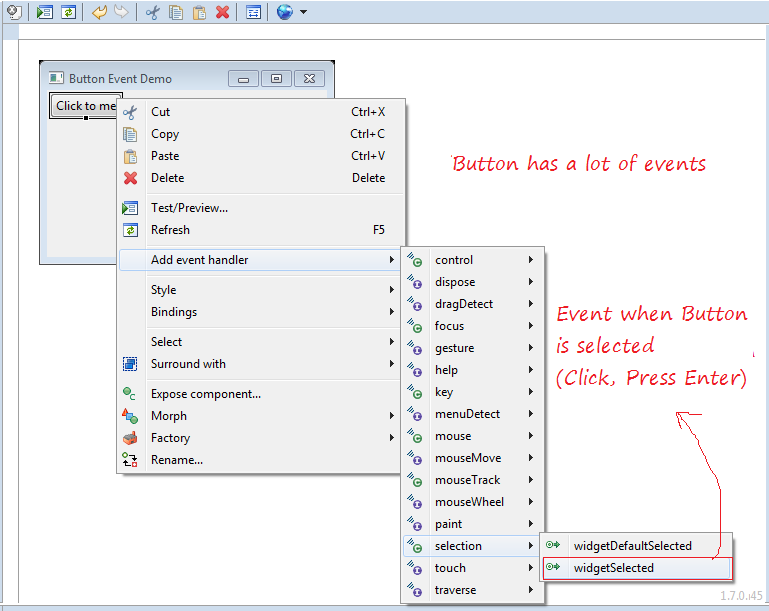Open the paint event submenu
Viewport: 769px width, 611px height.
pos(473,524)
